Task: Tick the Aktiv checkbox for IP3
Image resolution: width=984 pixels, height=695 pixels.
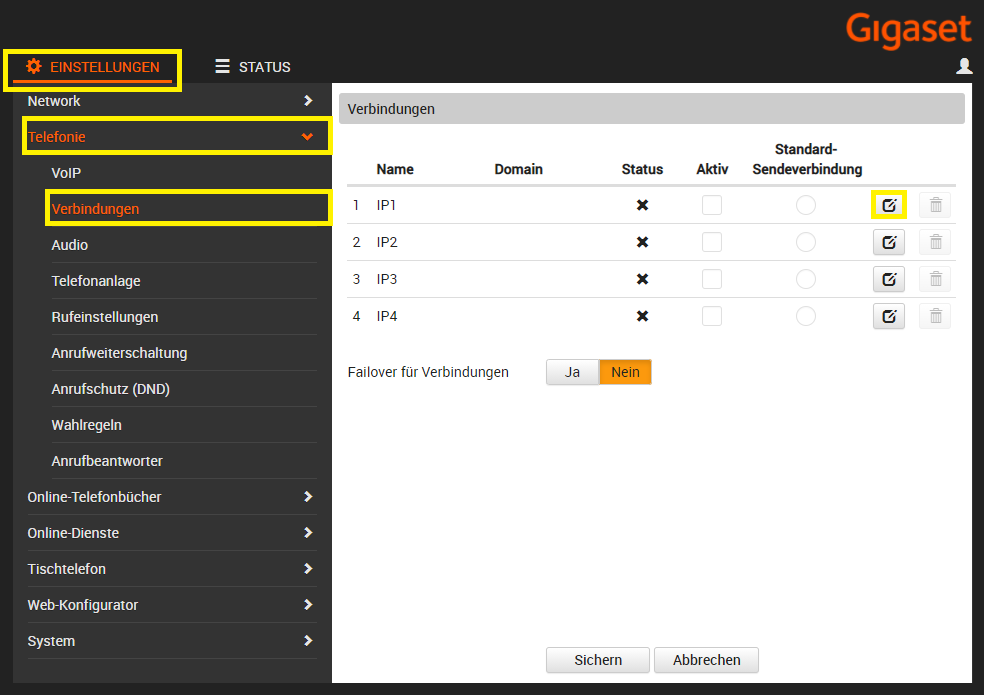Action: pos(711,279)
